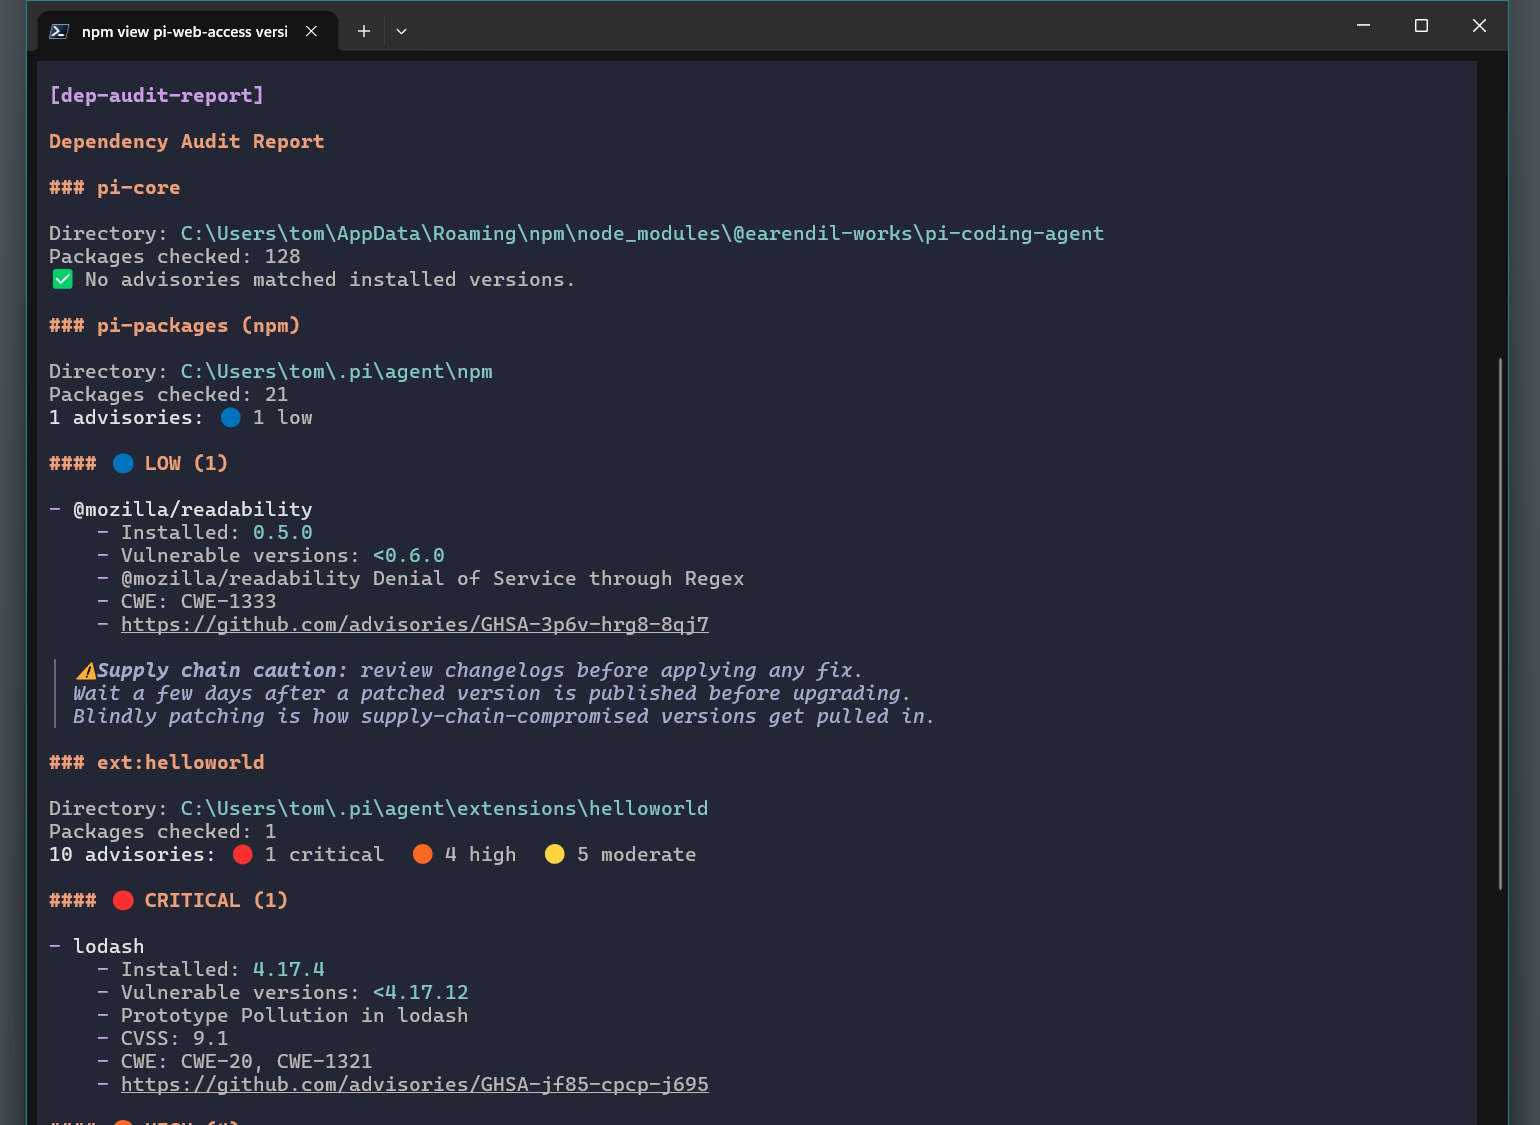Open a new terminal tab

364,31
